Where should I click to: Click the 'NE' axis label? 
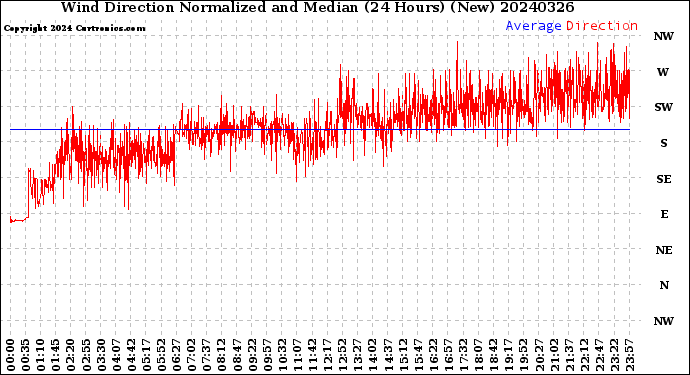[664, 250]
